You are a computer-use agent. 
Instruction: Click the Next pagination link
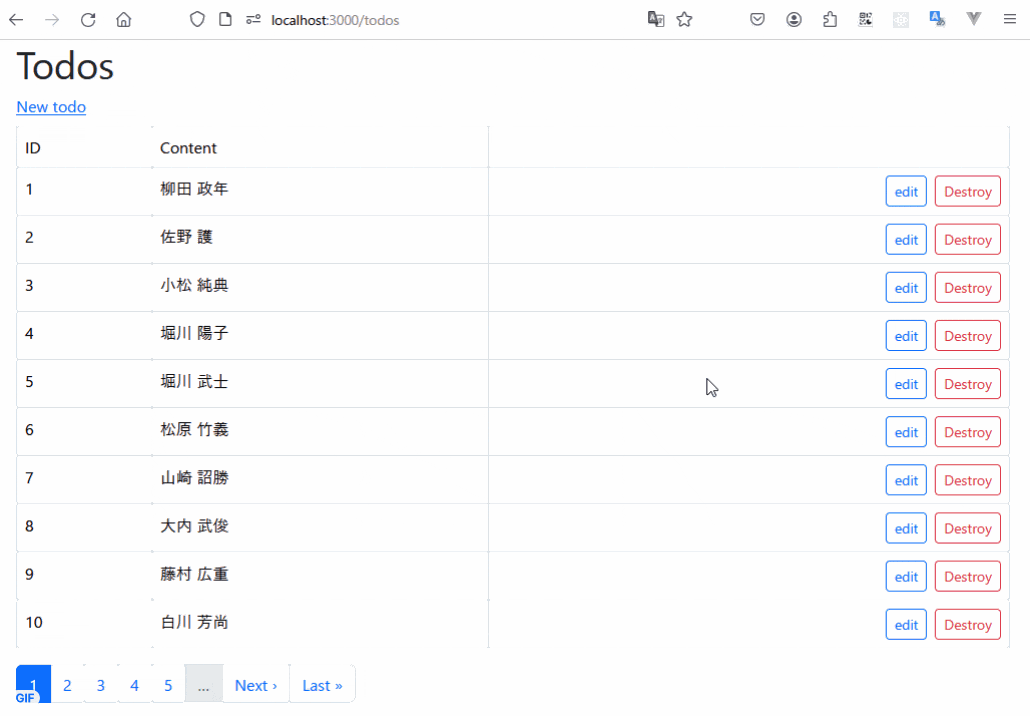(255, 685)
